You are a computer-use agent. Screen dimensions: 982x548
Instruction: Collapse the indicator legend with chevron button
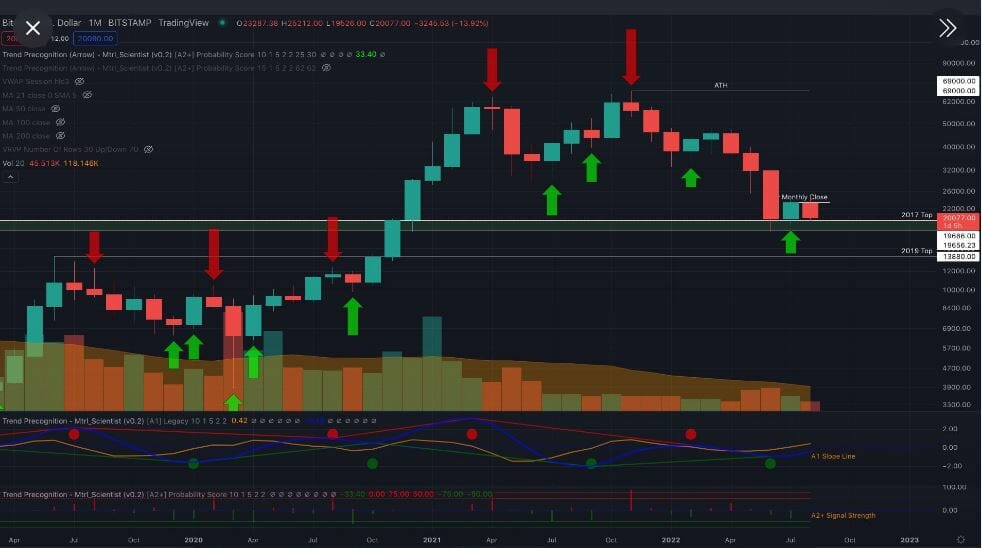(x=11, y=177)
